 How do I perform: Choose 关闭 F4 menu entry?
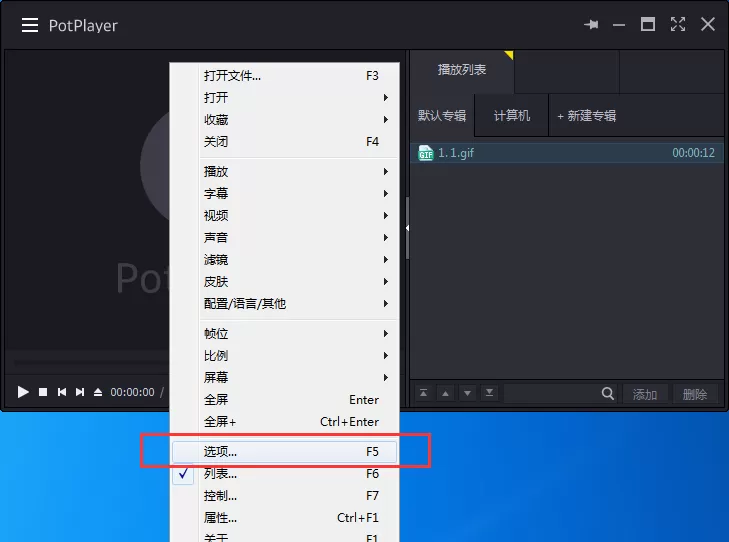285,142
